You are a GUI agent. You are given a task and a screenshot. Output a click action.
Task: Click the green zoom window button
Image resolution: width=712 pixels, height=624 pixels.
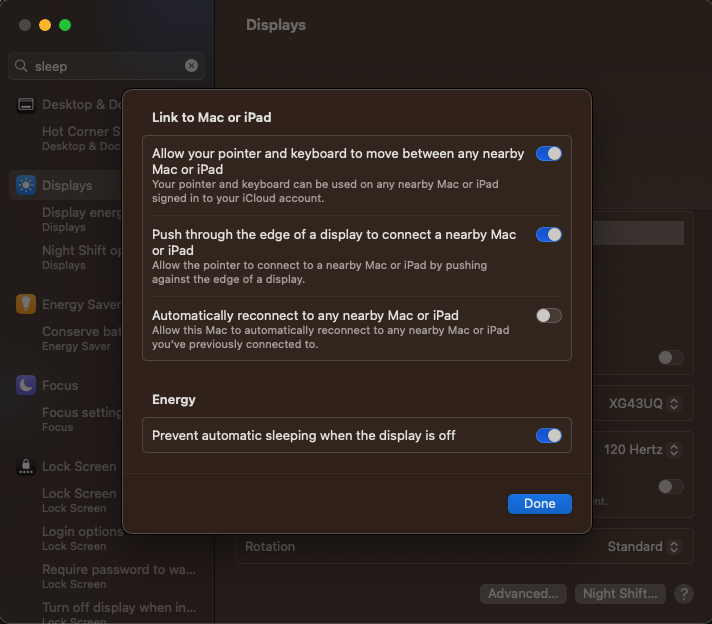click(65, 25)
